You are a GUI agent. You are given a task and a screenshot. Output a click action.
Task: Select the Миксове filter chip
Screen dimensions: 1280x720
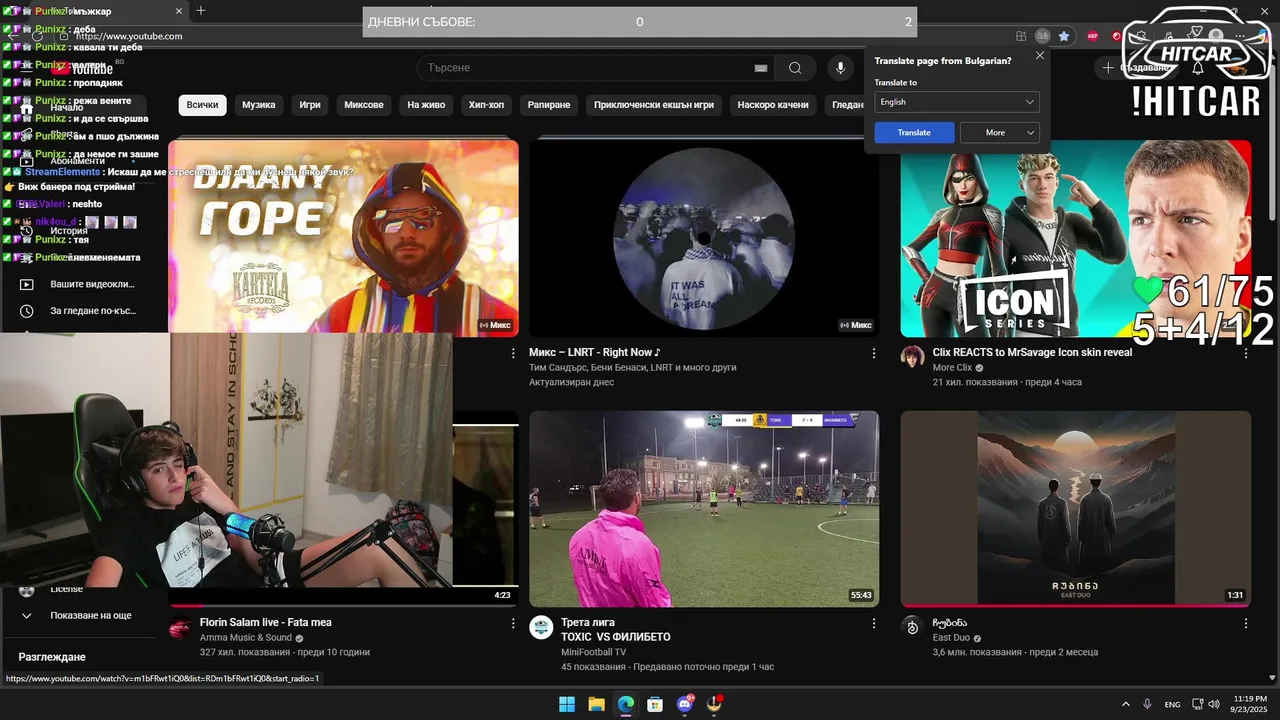coord(364,105)
